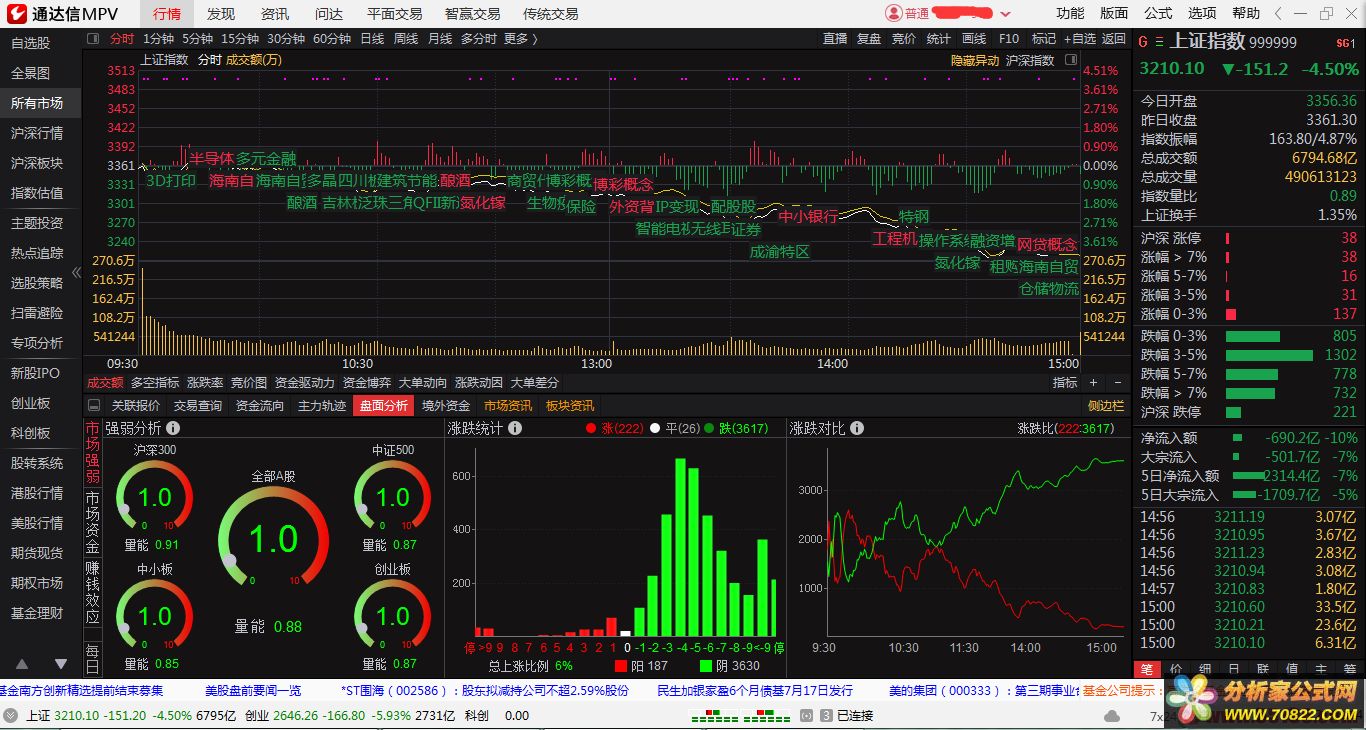Image resolution: width=1366 pixels, height=730 pixels.
Task: Click the +自选 button
Action: click(1079, 38)
